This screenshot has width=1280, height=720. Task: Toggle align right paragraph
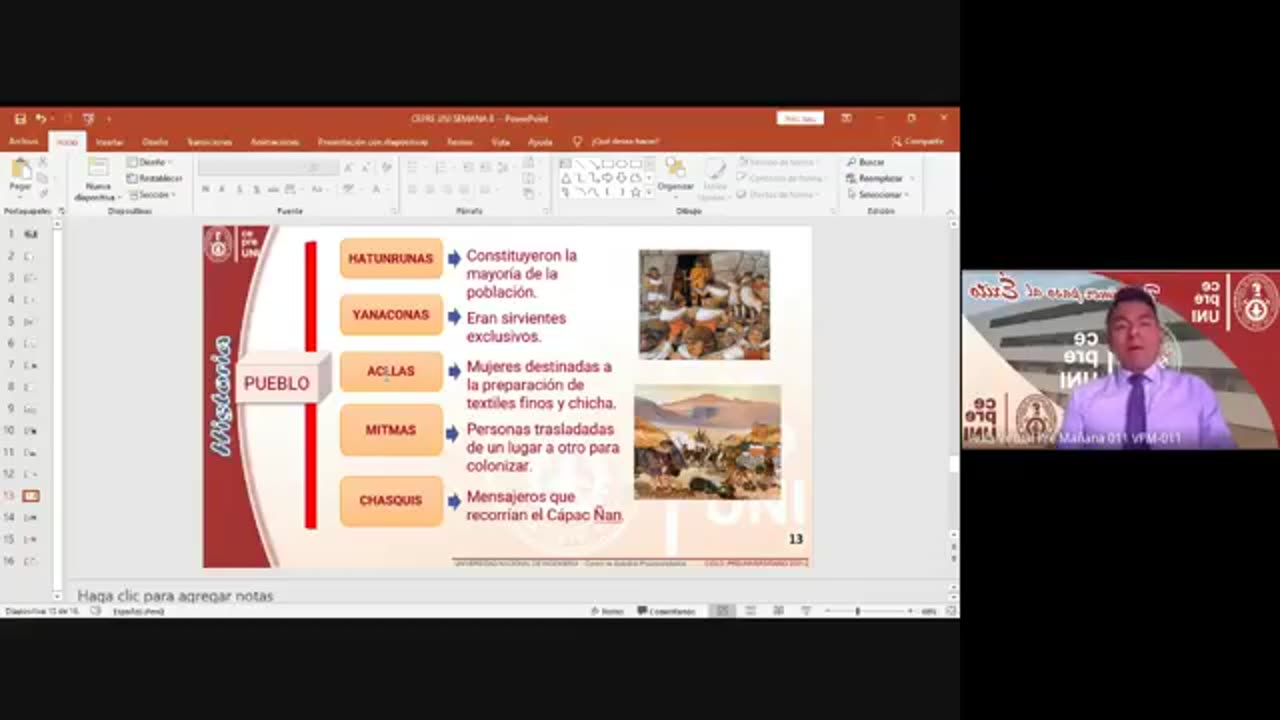(448, 189)
